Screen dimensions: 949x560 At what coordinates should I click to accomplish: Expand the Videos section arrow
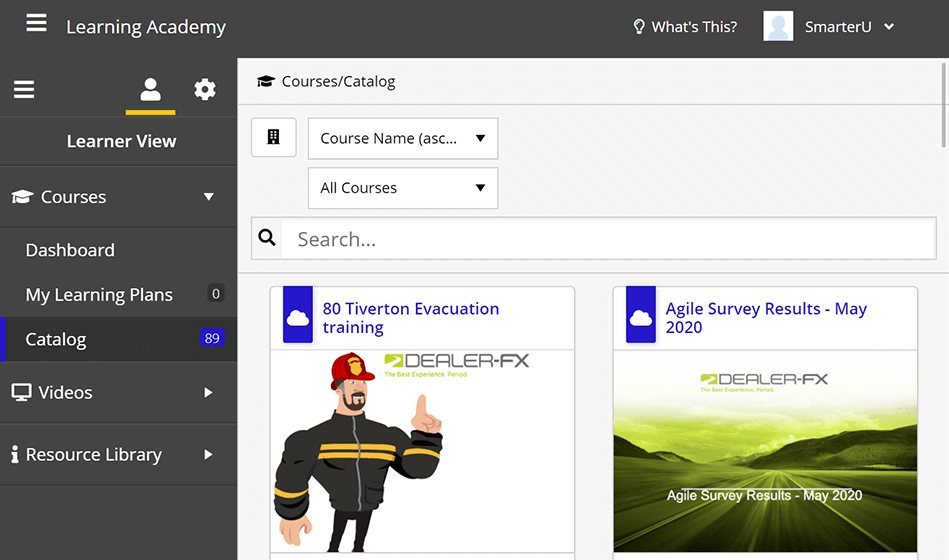coord(208,392)
